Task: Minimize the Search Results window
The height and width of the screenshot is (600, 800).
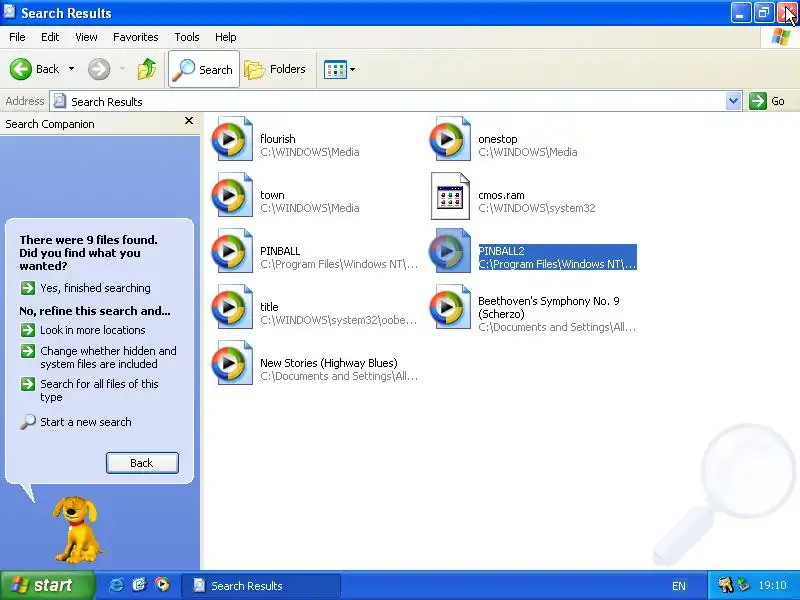Action: click(740, 13)
